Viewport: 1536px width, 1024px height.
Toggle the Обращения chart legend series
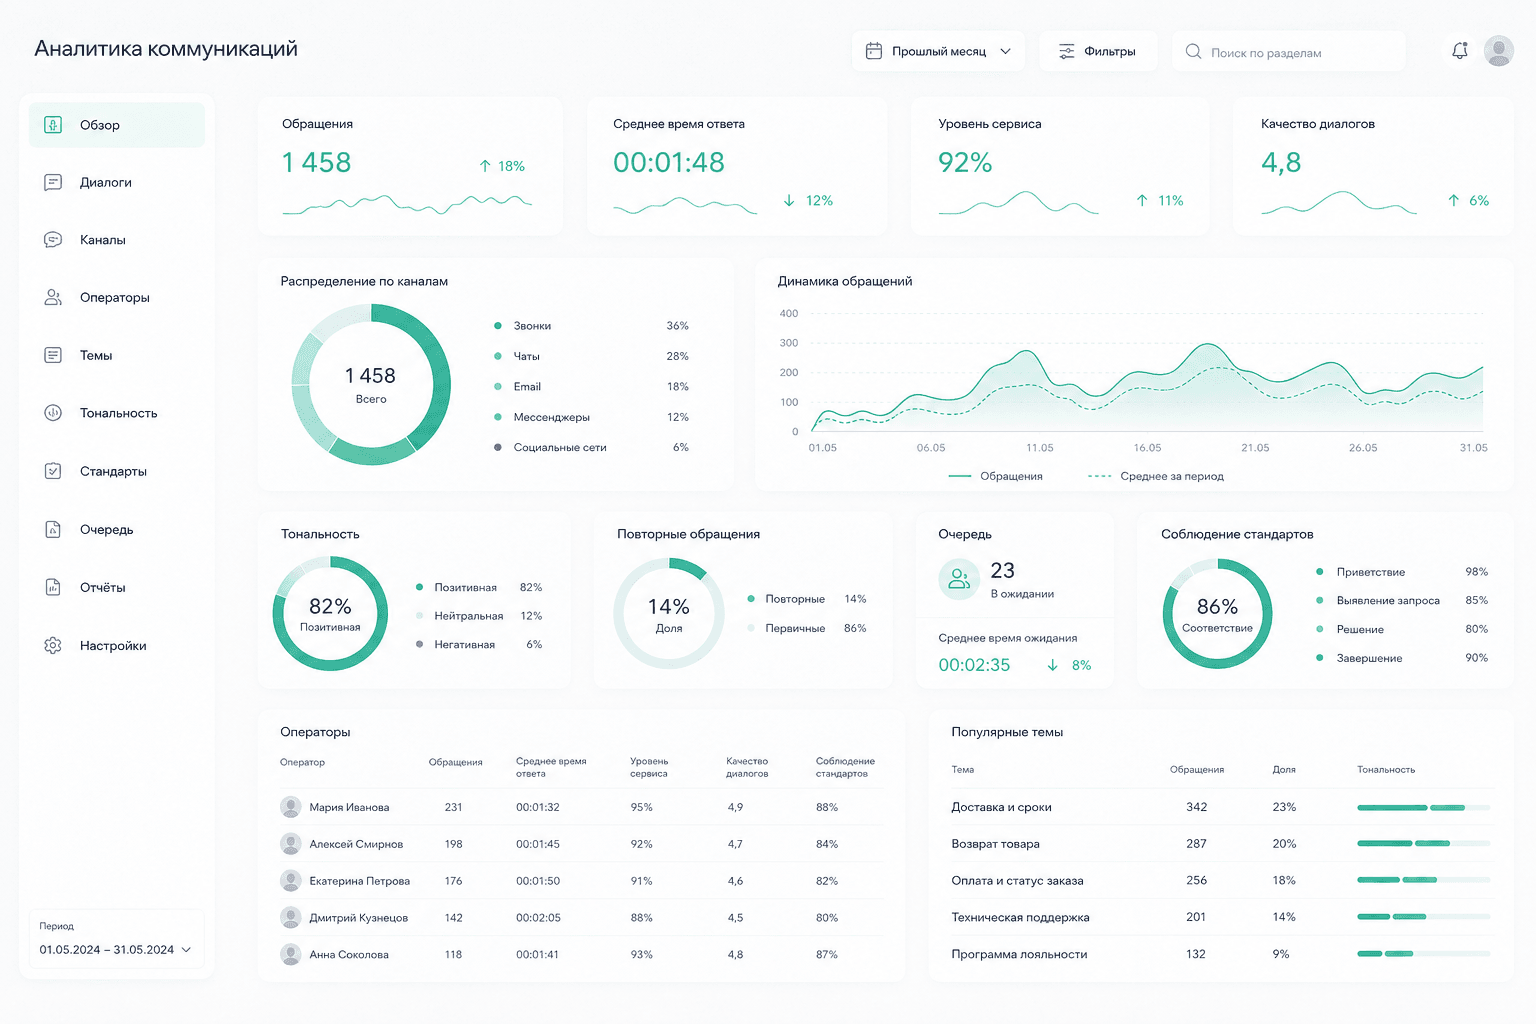[x=995, y=476]
